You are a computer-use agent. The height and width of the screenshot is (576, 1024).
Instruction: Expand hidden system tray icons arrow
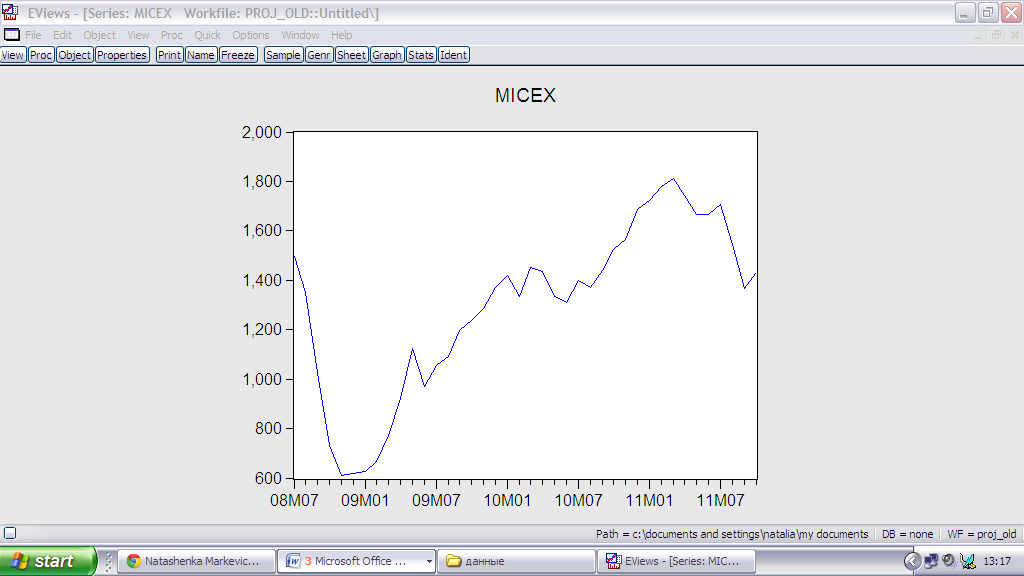pyautogui.click(x=912, y=561)
